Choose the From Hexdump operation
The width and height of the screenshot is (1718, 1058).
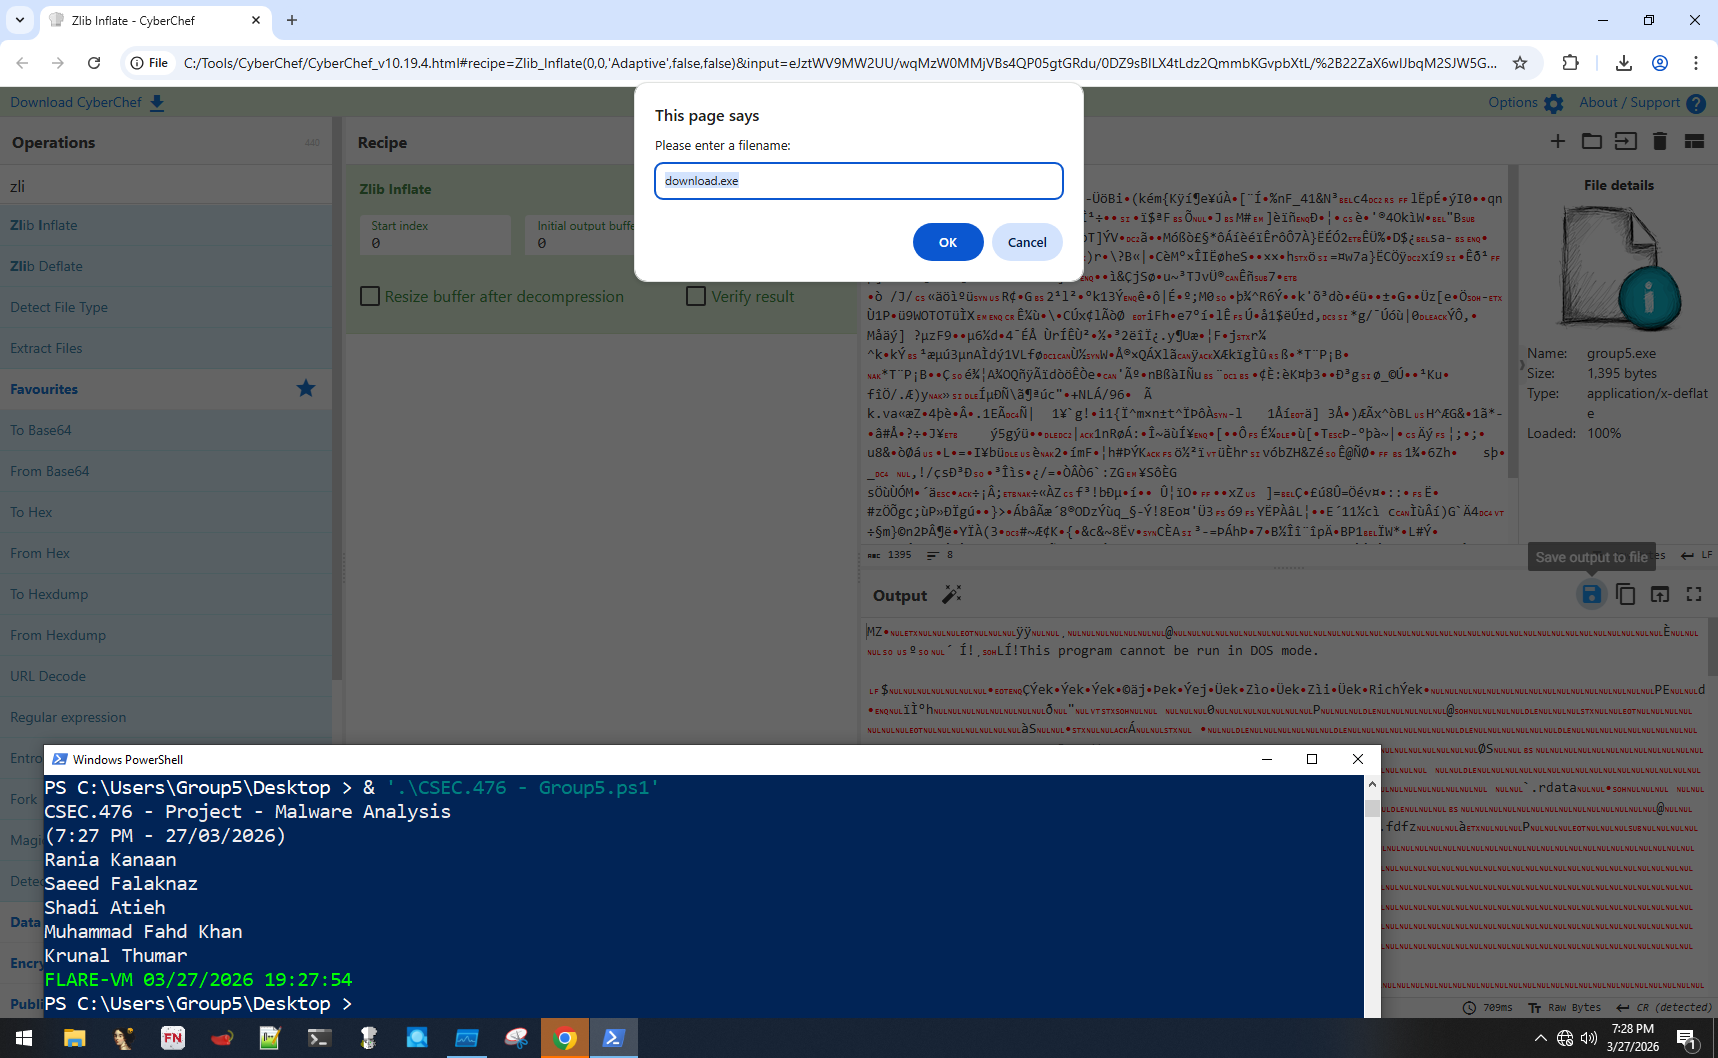click(166, 635)
